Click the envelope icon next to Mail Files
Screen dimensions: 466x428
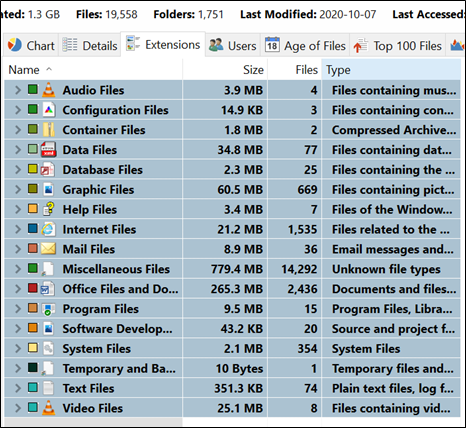pos(48,249)
